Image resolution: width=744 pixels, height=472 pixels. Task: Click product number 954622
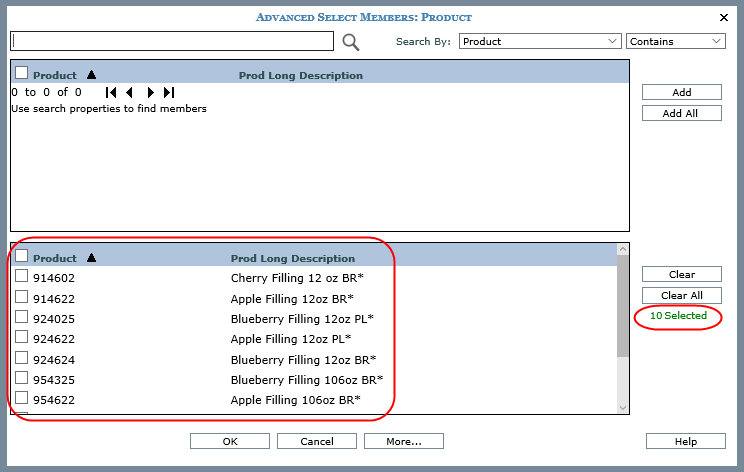pyautogui.click(x=54, y=400)
